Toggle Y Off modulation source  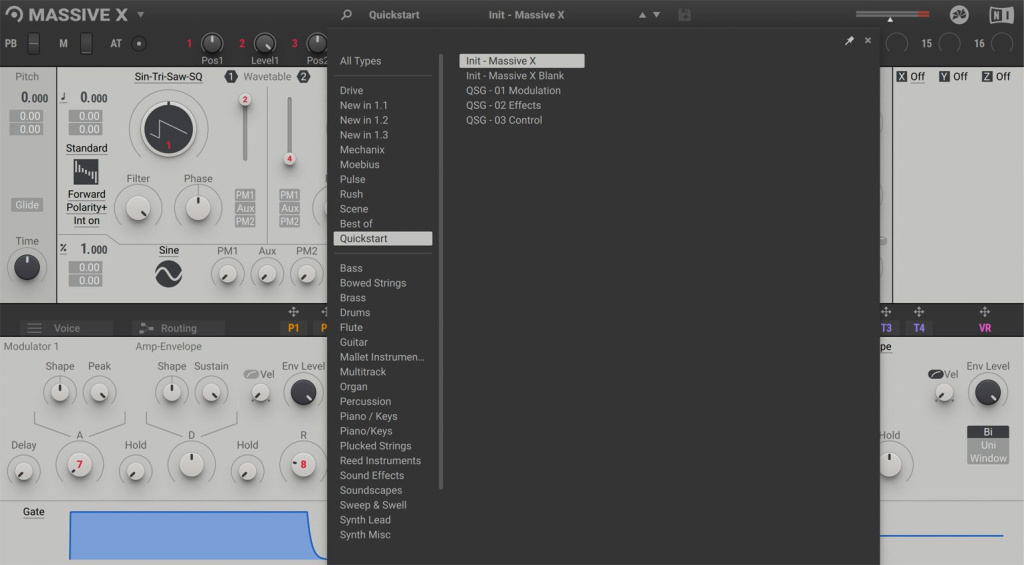click(x=953, y=76)
